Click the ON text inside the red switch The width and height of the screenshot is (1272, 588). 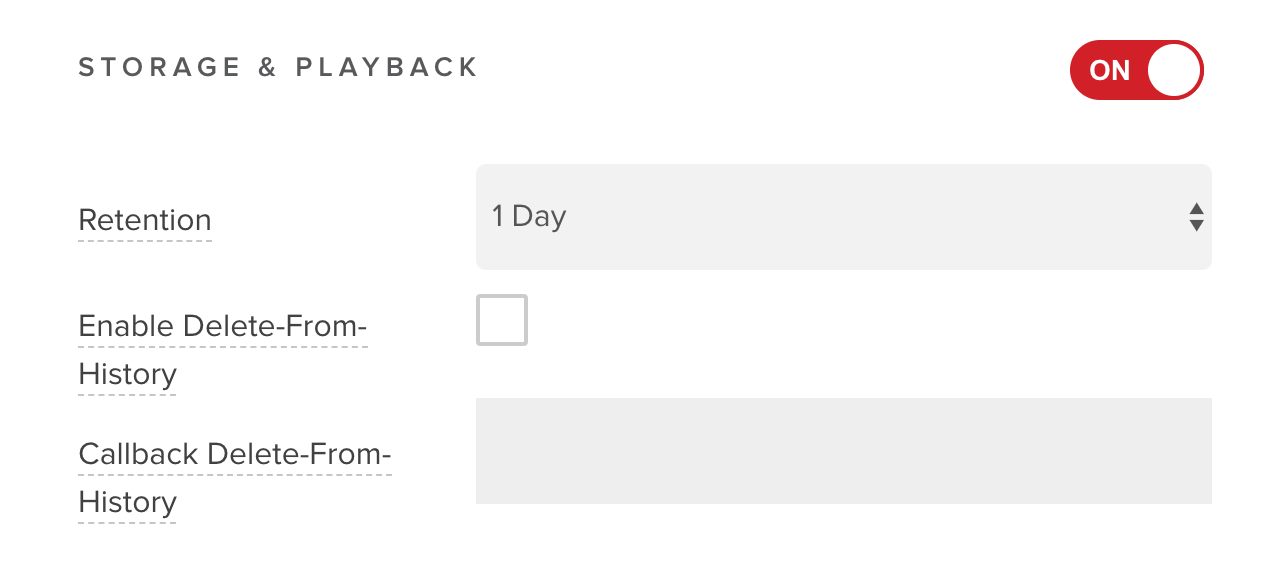(x=1109, y=70)
